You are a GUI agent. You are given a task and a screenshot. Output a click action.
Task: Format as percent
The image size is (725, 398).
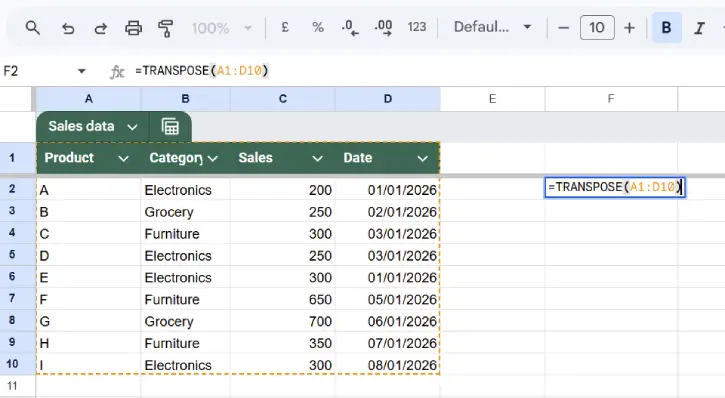coord(318,27)
